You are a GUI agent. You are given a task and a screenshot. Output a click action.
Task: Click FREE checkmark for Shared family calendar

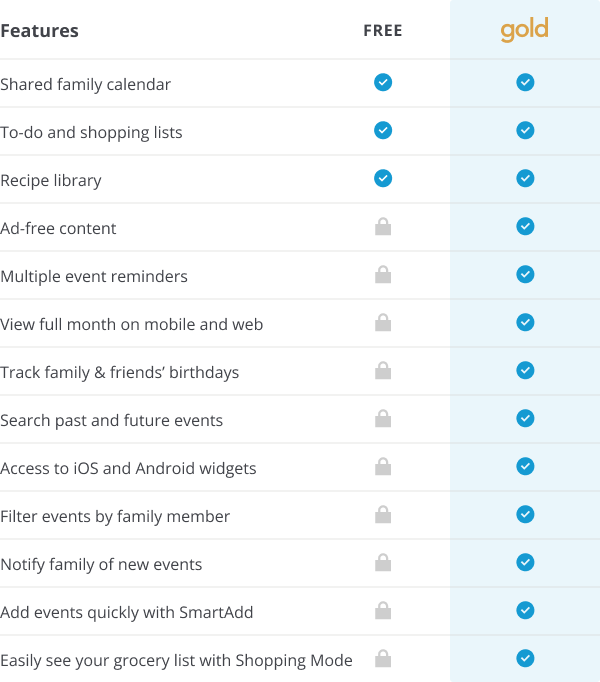[383, 82]
